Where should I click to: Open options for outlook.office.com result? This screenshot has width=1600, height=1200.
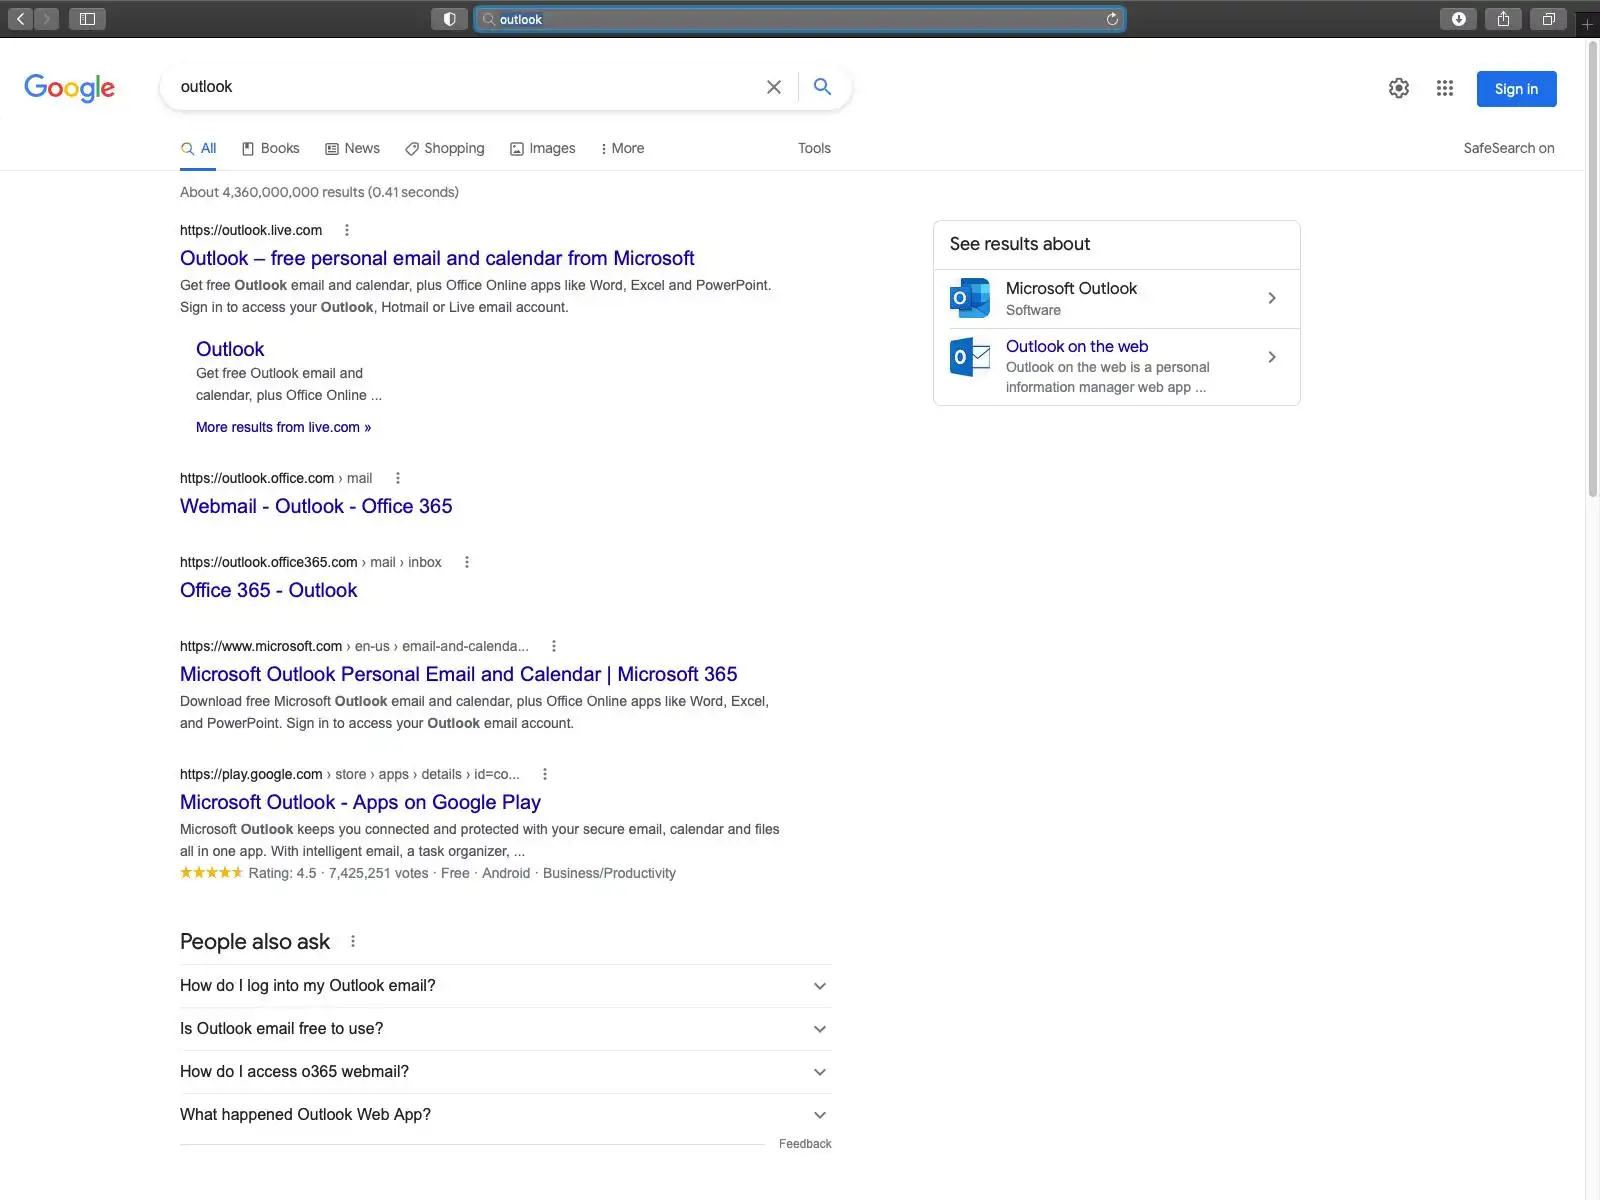coord(398,478)
